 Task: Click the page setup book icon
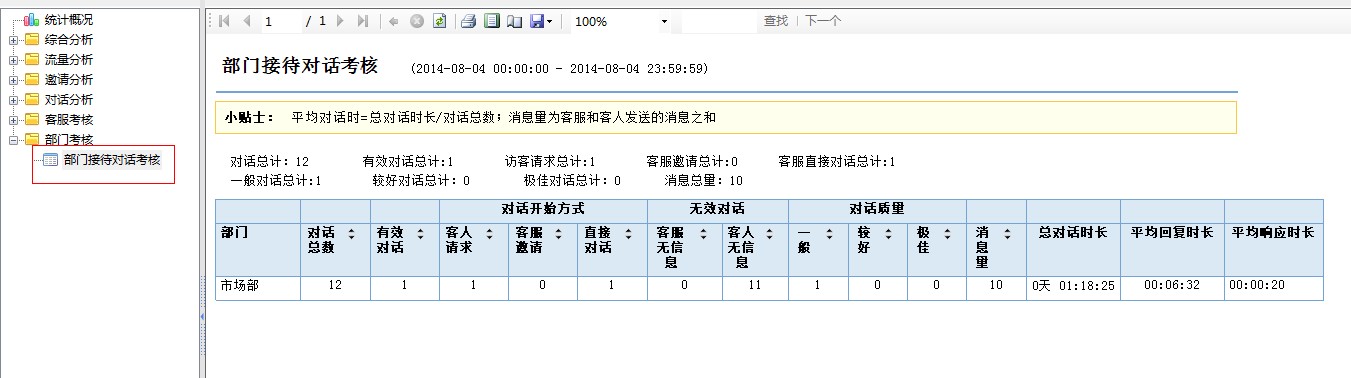pyautogui.click(x=514, y=21)
